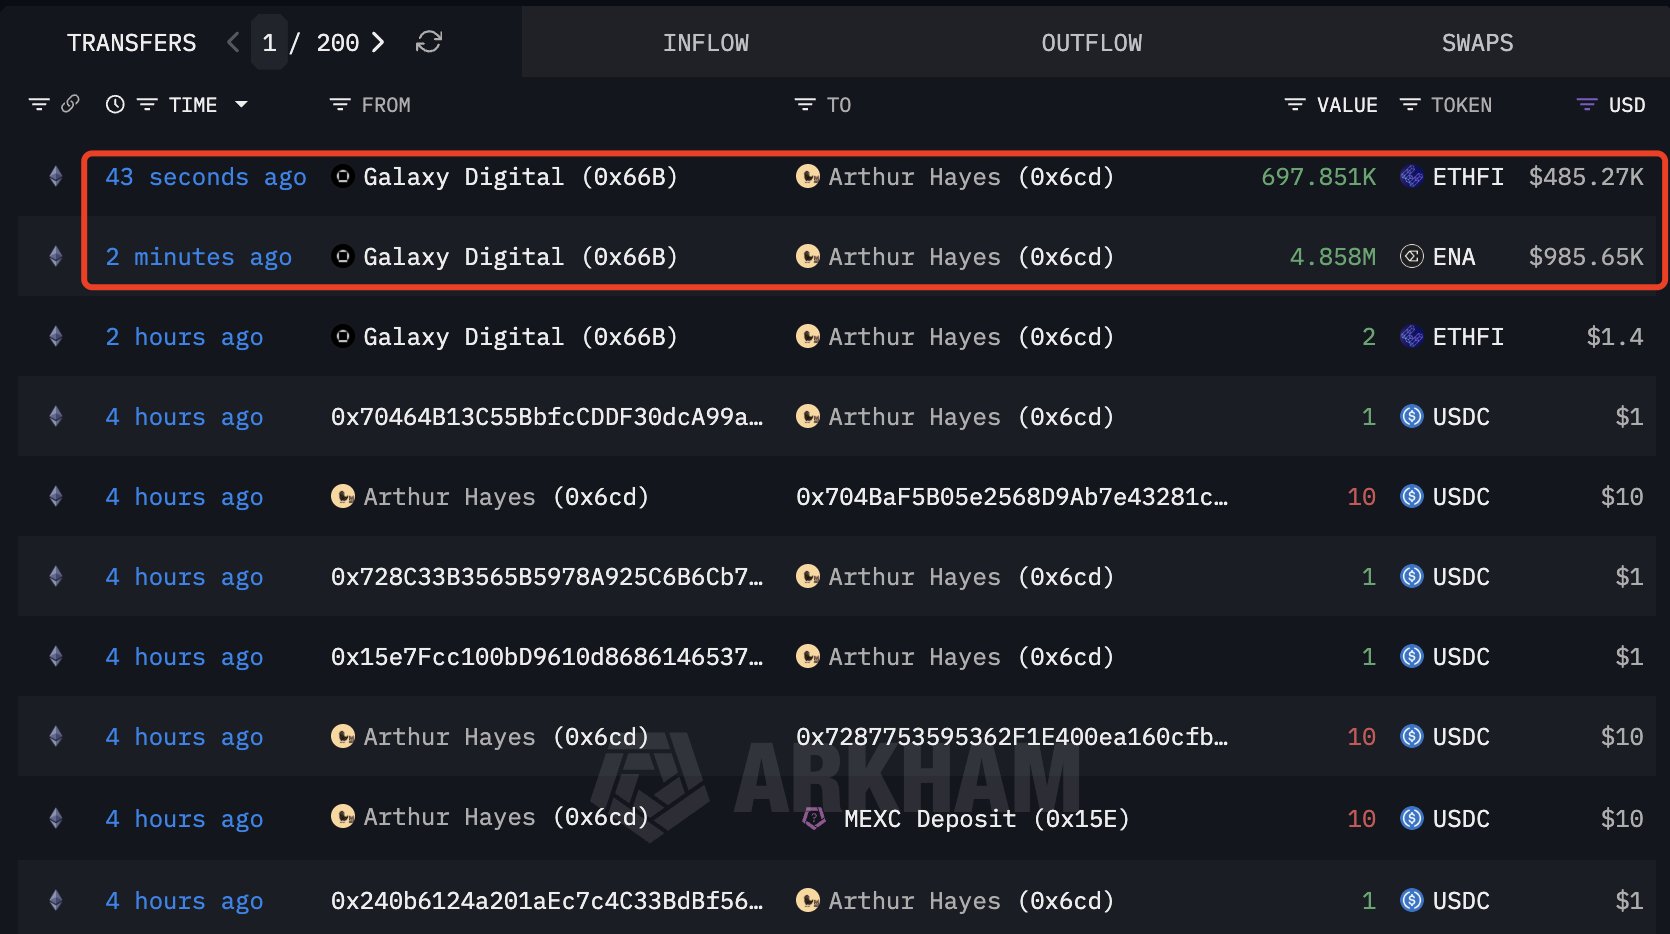Open the TO column filter

pyautogui.click(x=805, y=105)
